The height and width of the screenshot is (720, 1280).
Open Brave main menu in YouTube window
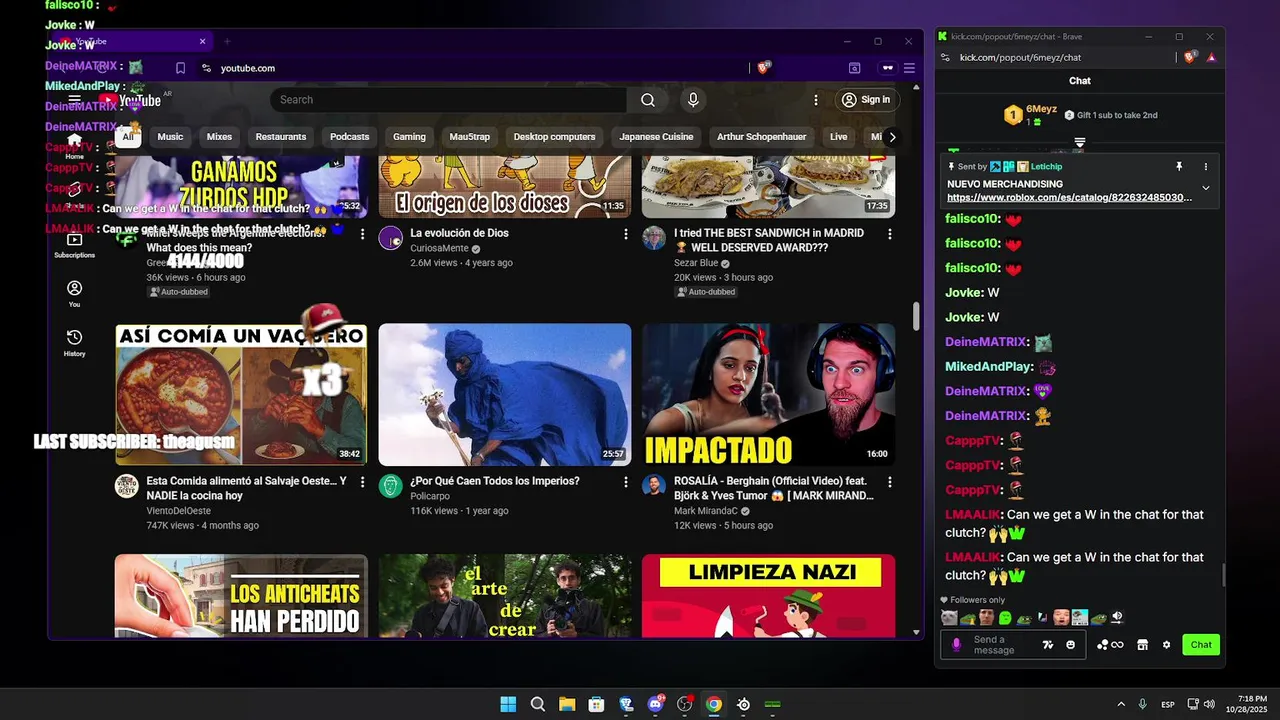pos(909,68)
